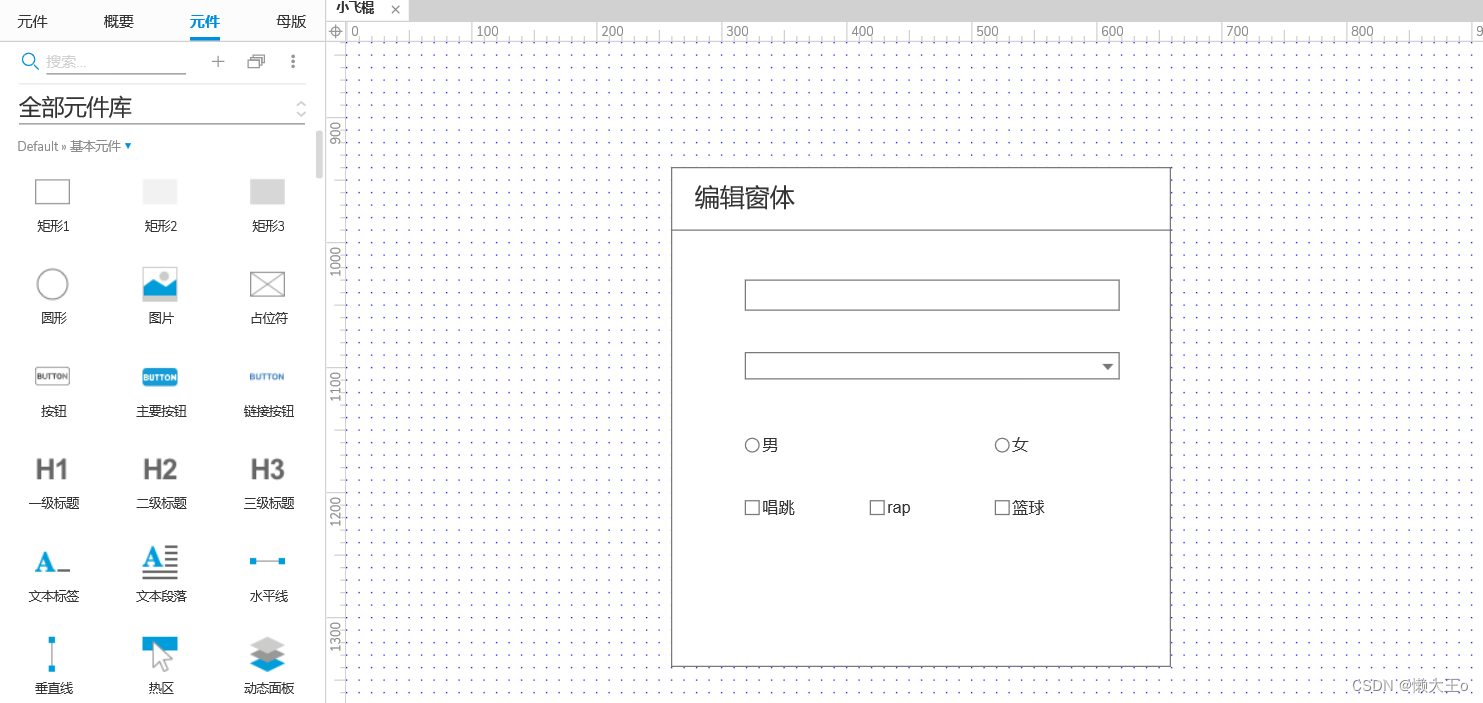Viewport: 1483px width, 703px height.
Task: Switch to the 母版 tab
Action: (291, 21)
